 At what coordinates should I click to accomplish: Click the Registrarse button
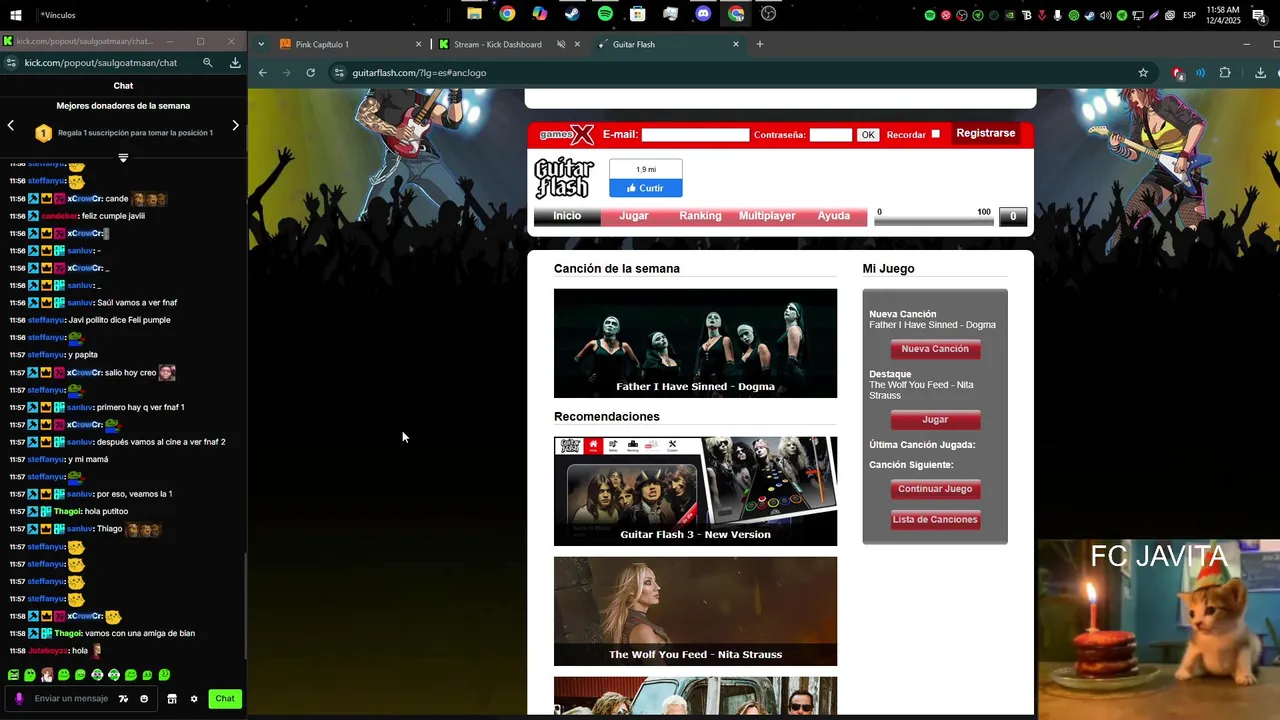pyautogui.click(x=985, y=134)
